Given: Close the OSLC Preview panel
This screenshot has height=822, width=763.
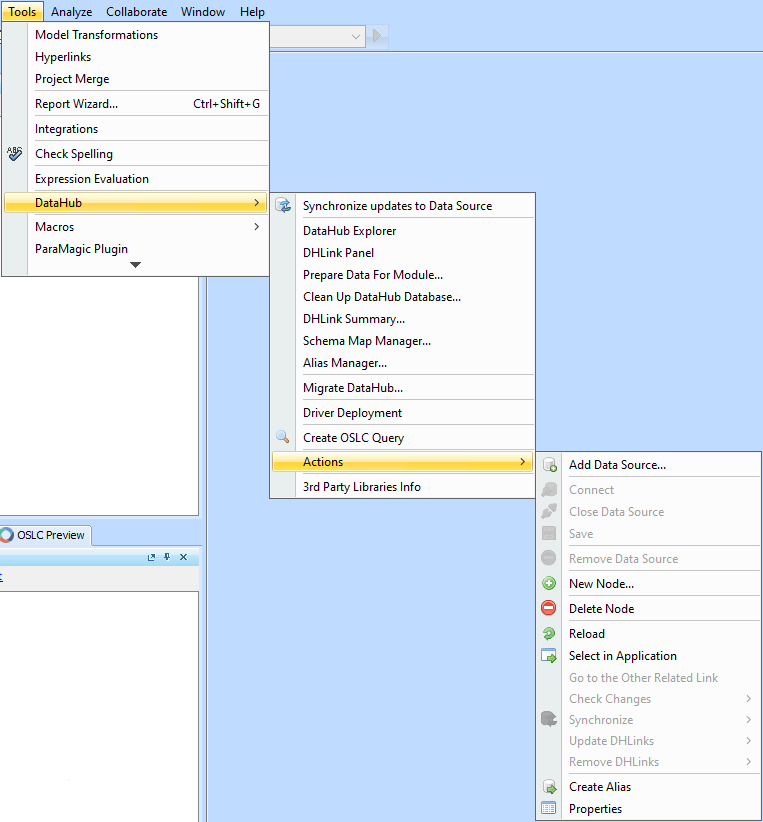Looking at the screenshot, I should tap(184, 557).
